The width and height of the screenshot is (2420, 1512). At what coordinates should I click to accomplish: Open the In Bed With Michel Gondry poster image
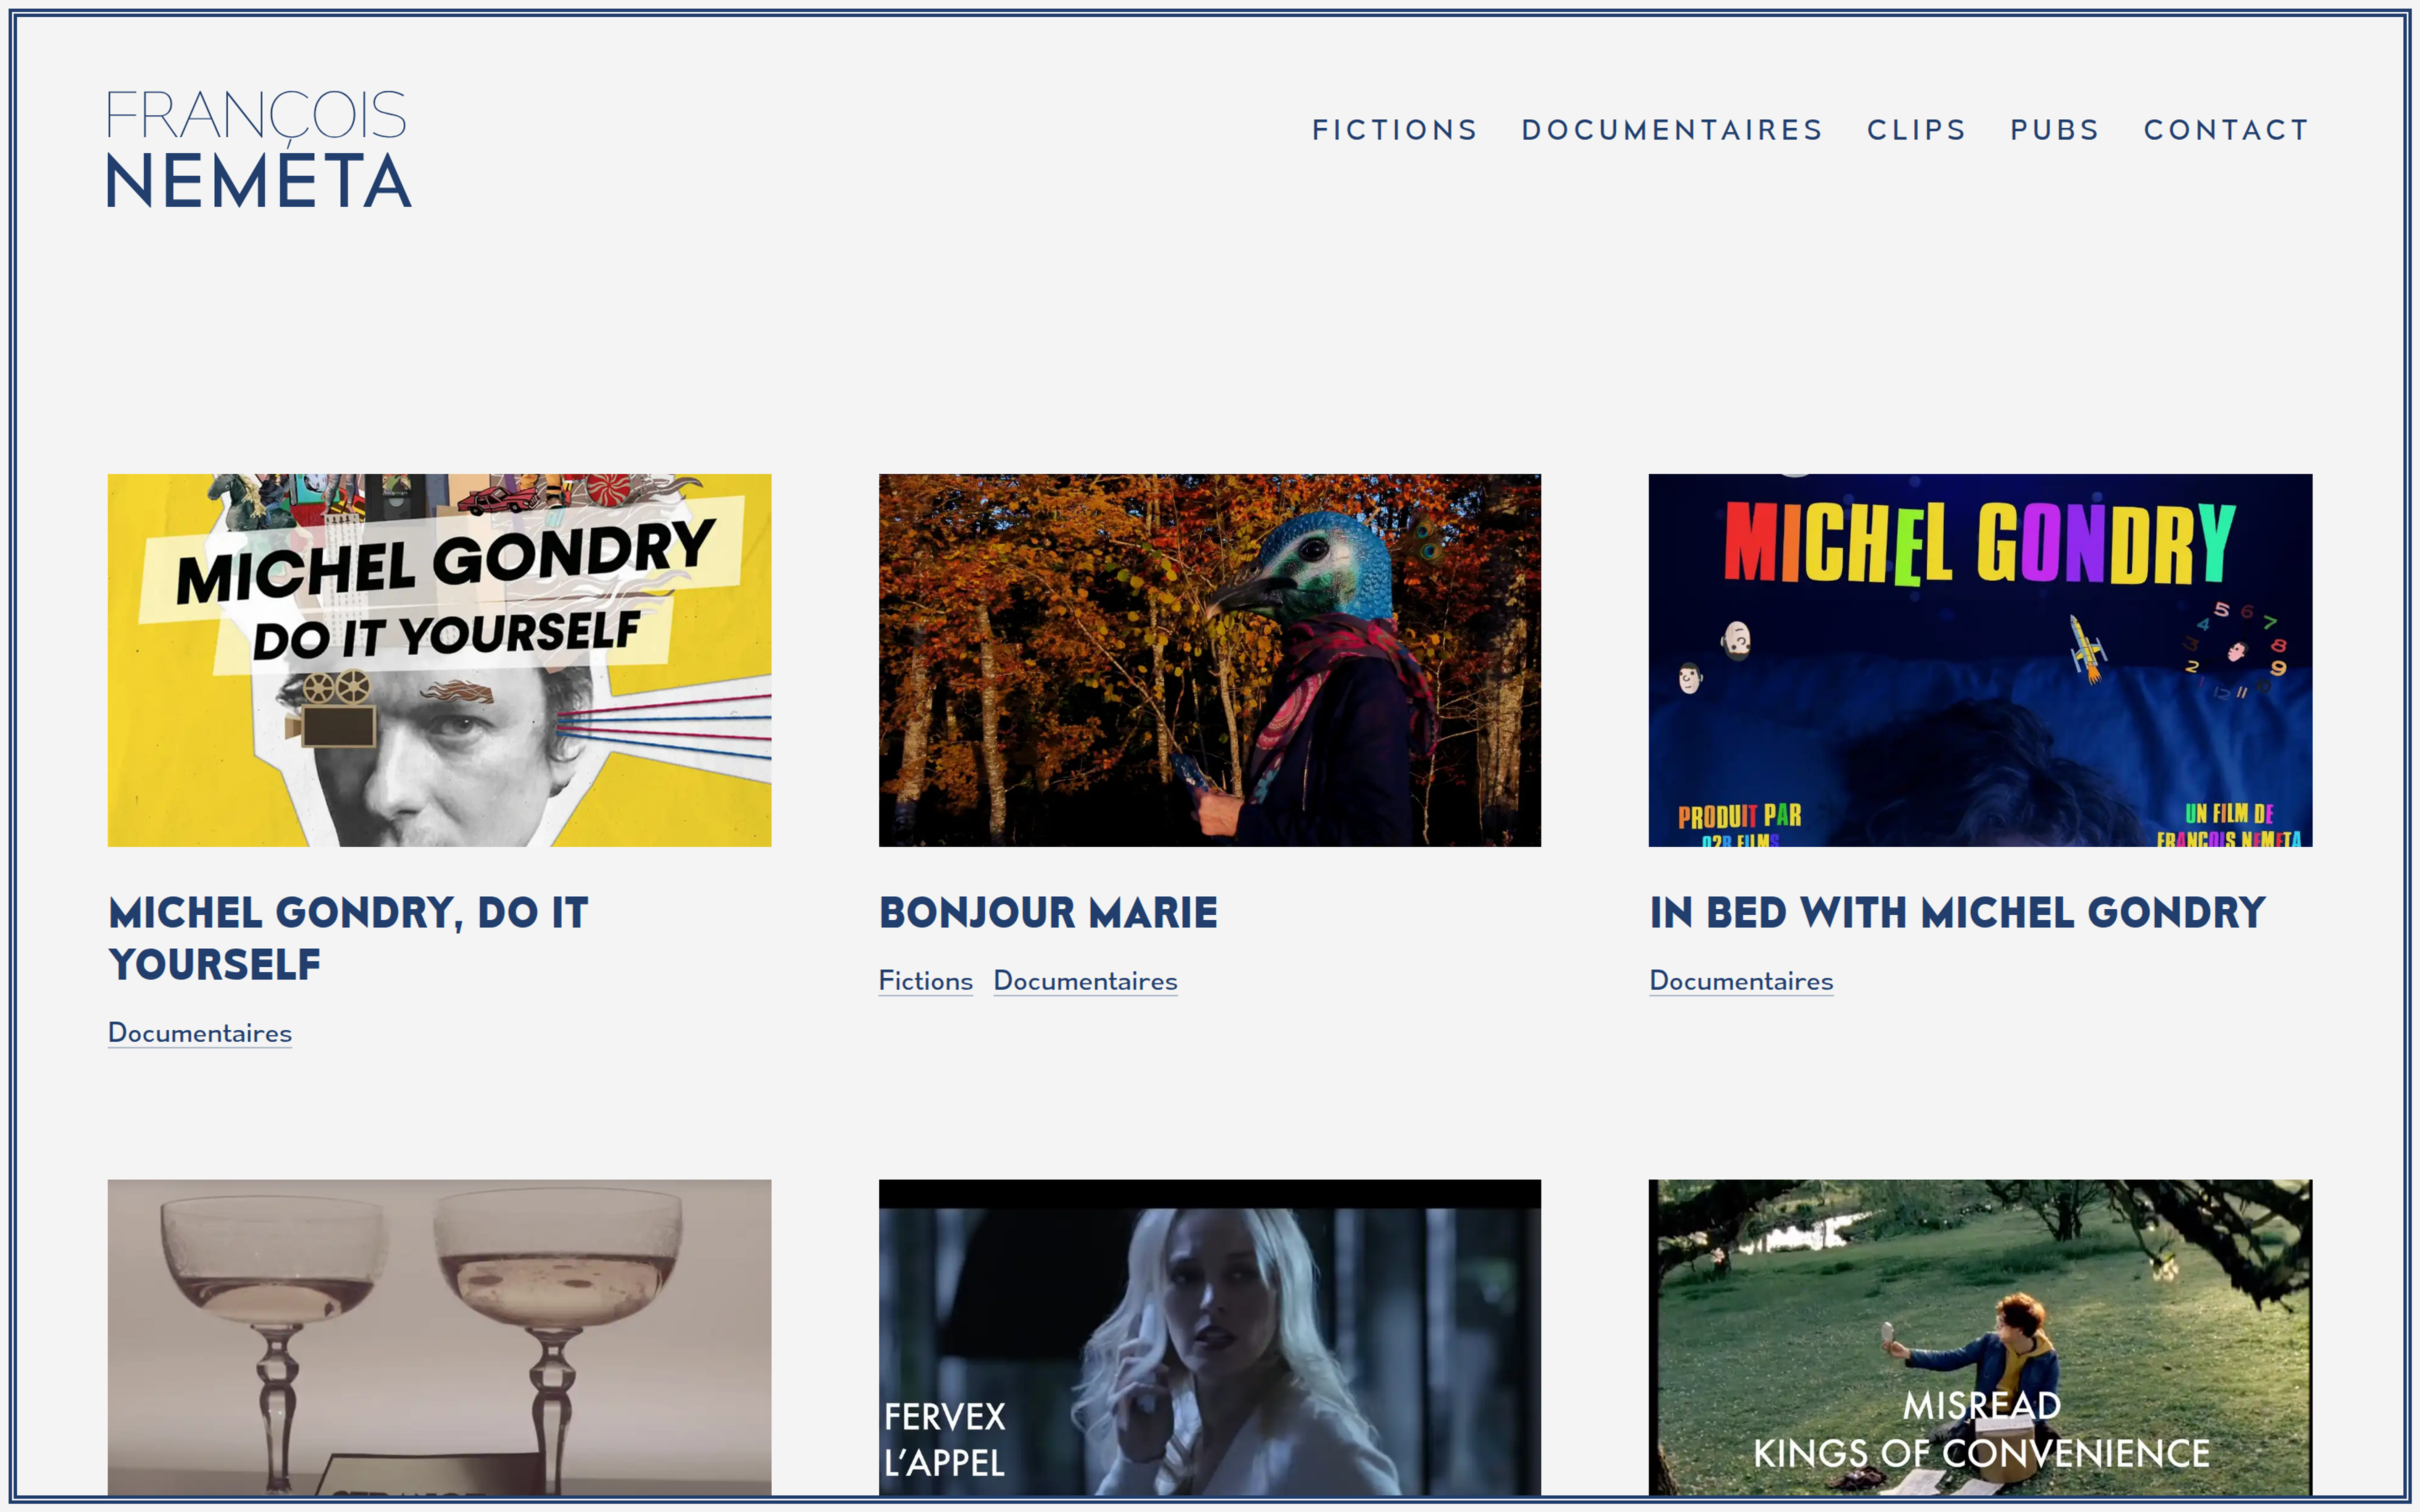coord(1980,660)
